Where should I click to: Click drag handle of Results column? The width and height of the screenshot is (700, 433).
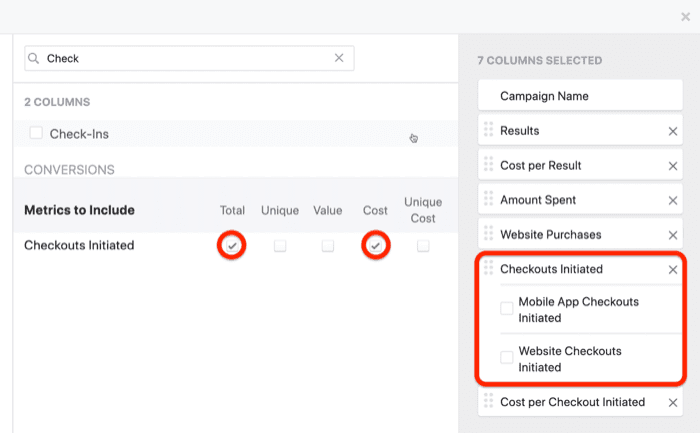click(x=488, y=131)
